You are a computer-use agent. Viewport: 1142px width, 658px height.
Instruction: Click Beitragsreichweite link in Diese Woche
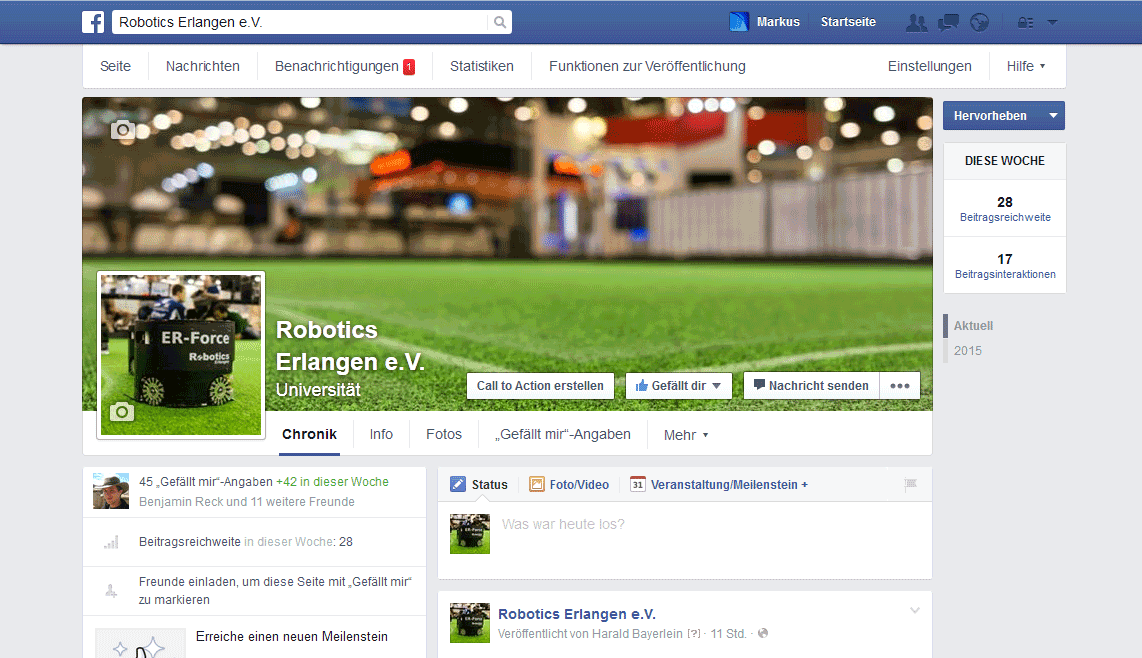1005,217
